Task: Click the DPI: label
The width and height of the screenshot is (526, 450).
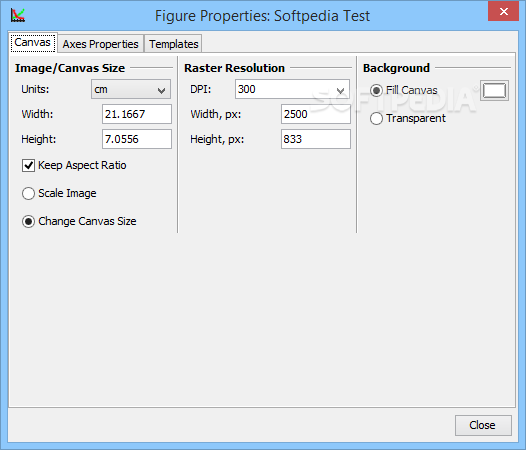Action: 201,89
